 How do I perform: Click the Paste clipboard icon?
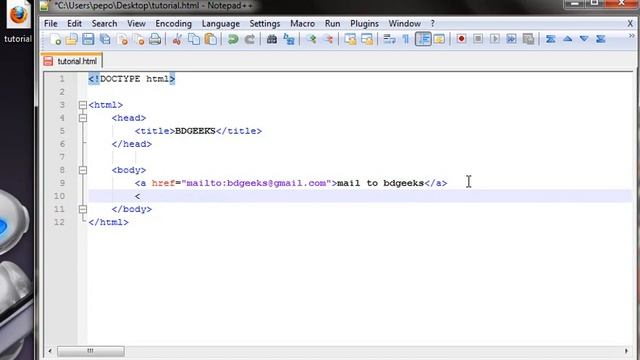point(211,39)
